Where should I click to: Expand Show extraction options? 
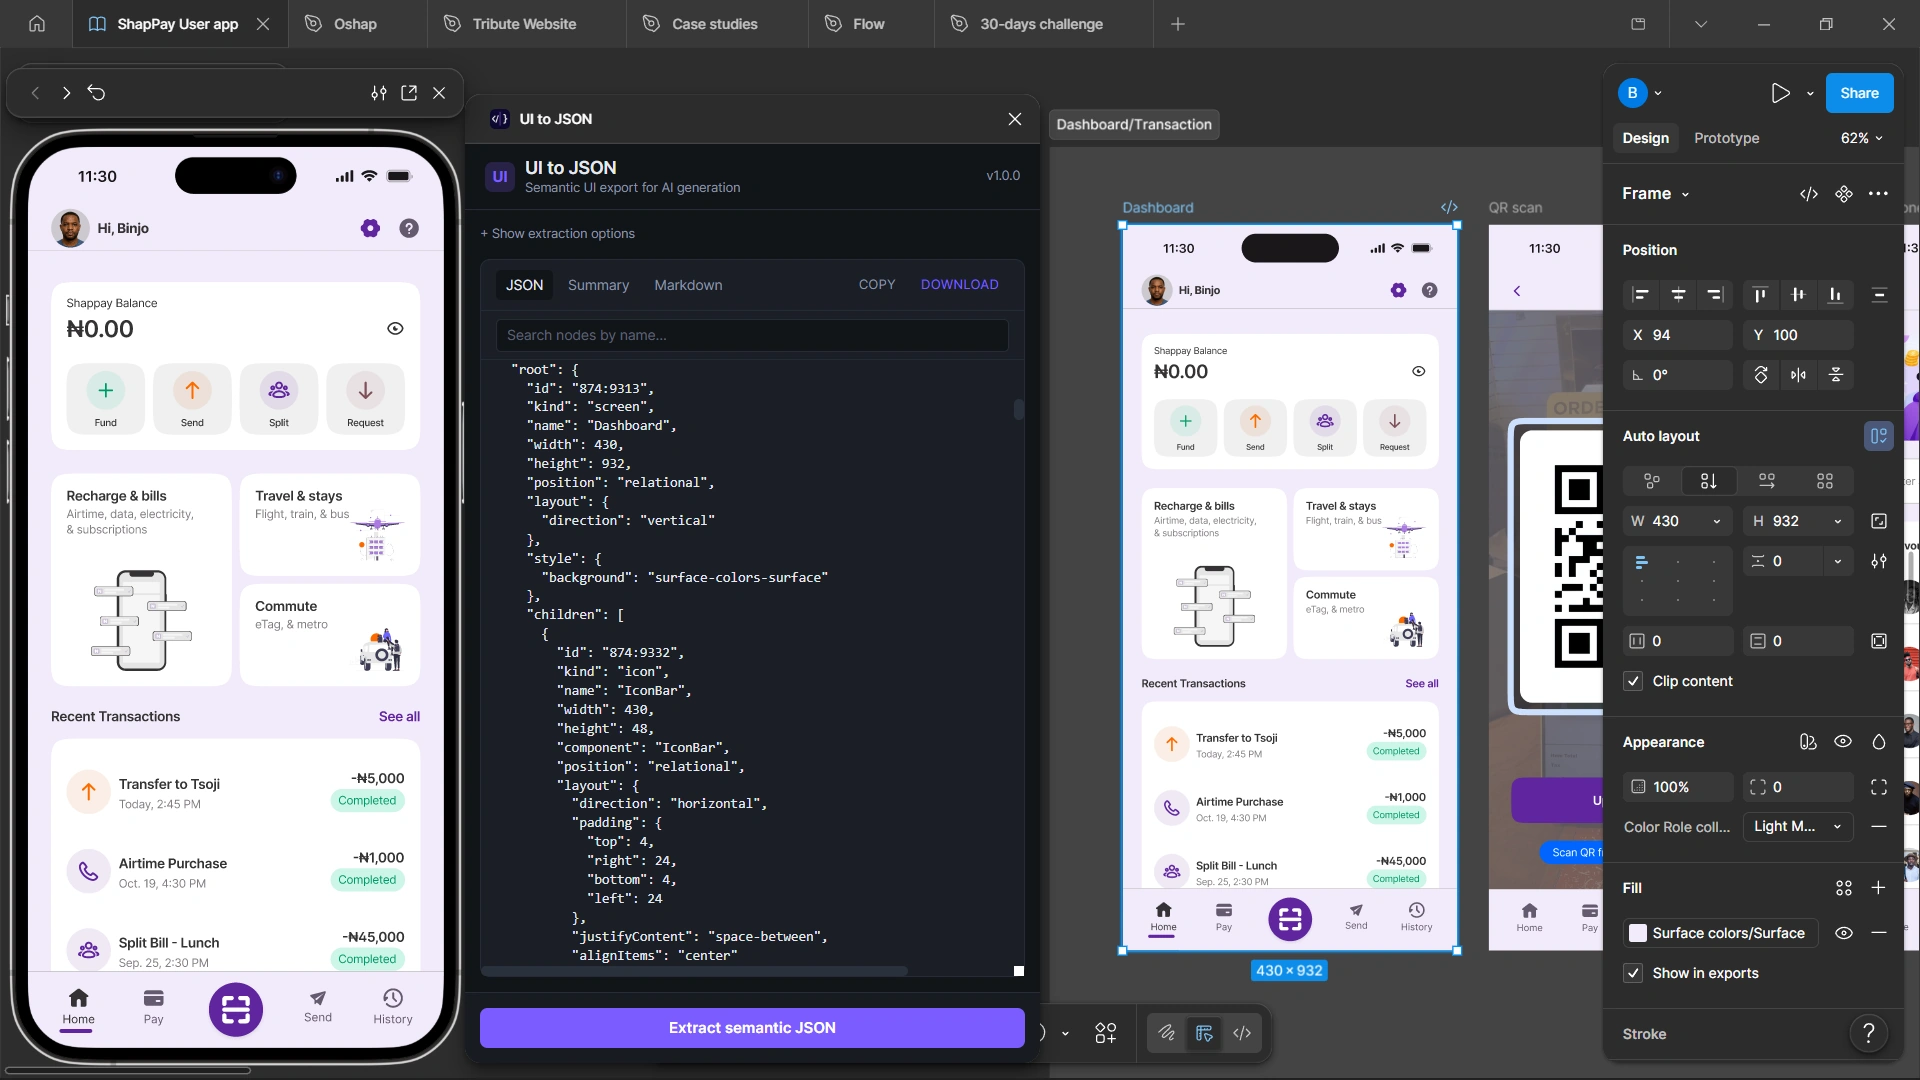557,233
